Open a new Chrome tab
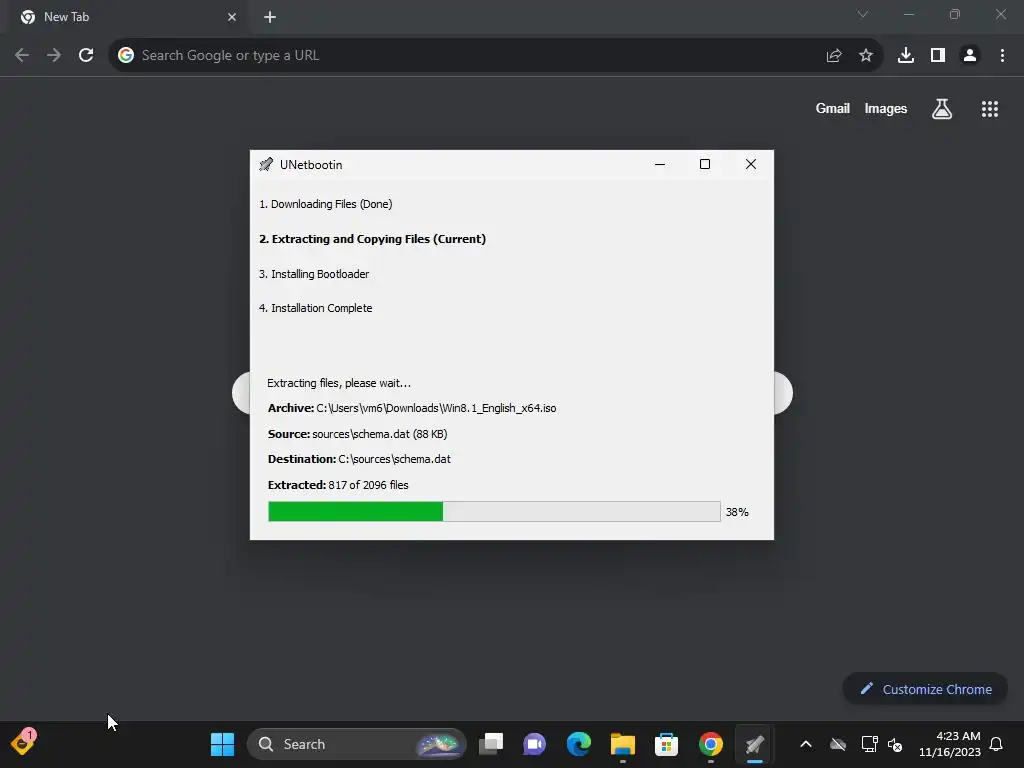 (x=270, y=17)
